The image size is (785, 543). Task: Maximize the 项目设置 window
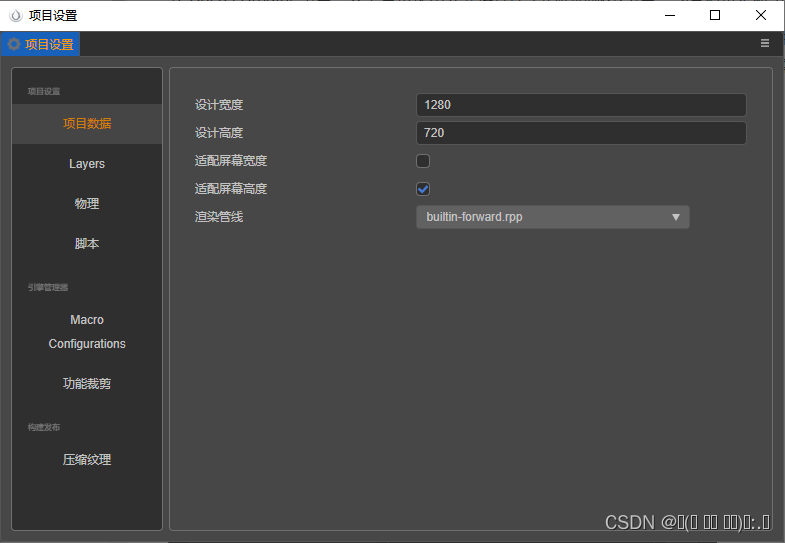[x=715, y=16]
